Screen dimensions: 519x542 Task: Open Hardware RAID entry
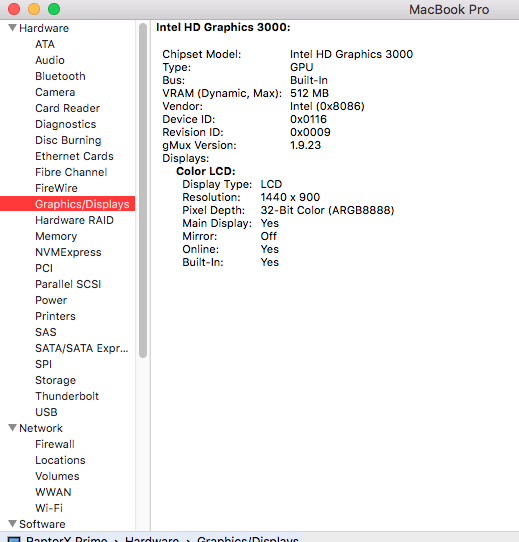[74, 220]
